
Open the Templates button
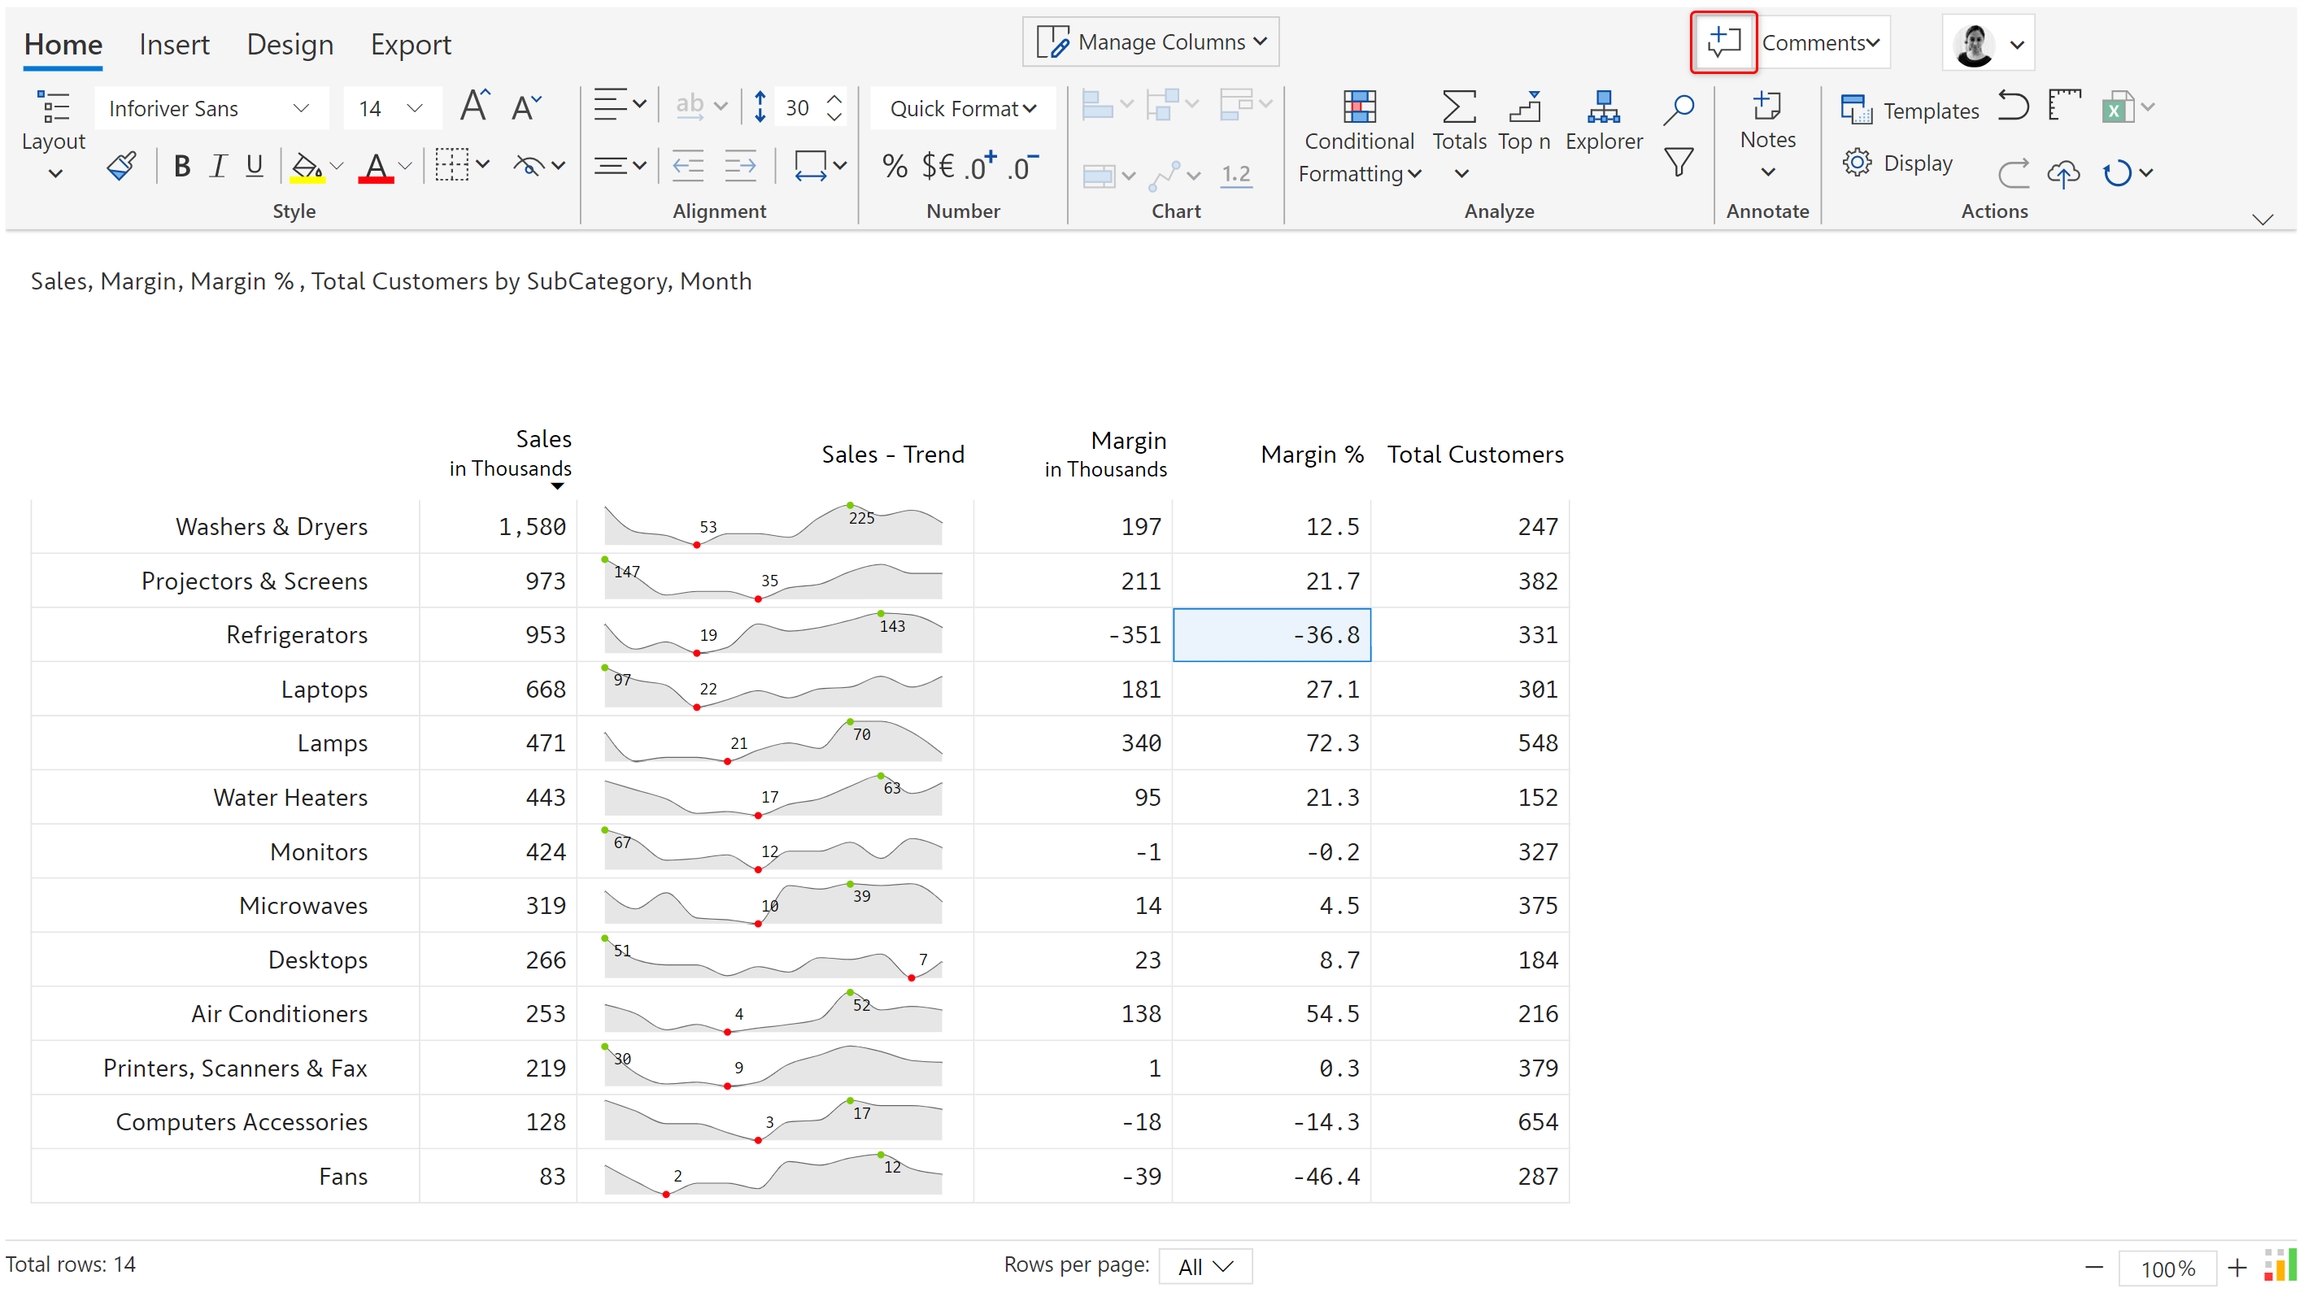coord(1910,110)
